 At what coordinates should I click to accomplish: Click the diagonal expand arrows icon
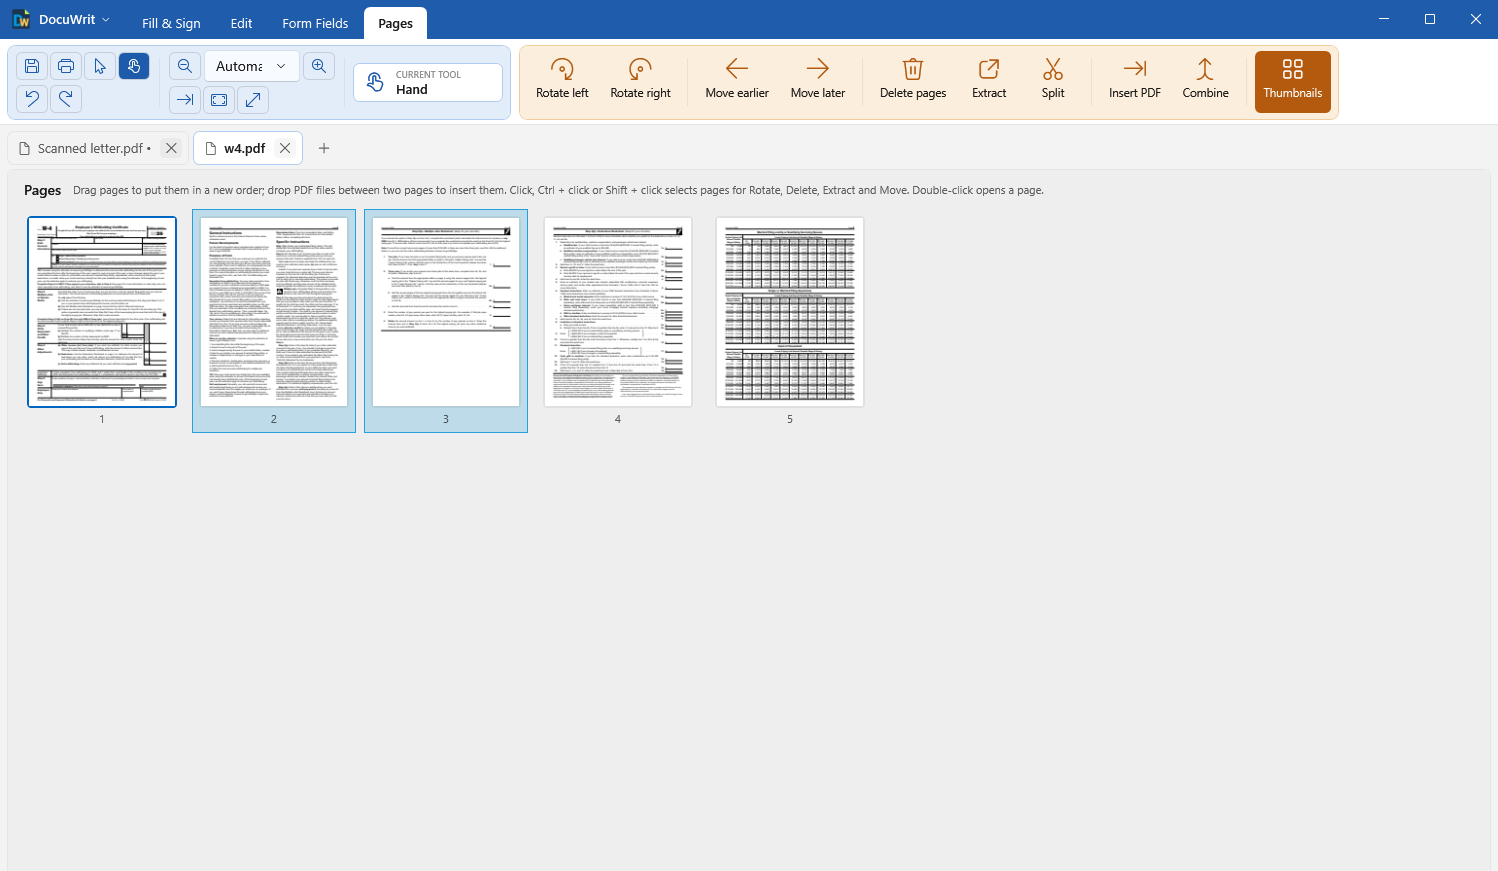tap(253, 99)
